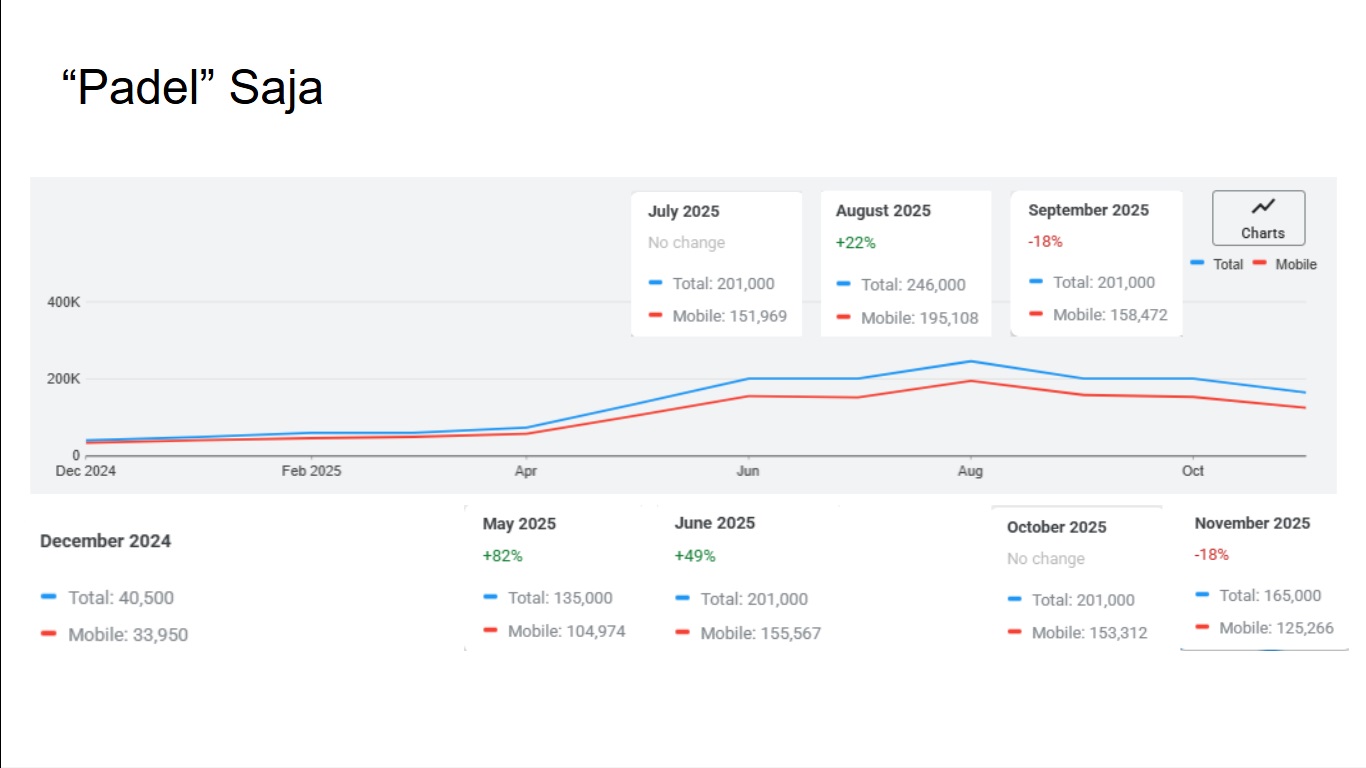Click the red Mobile line peak at Aug
The image size is (1366, 768).
[x=969, y=380]
